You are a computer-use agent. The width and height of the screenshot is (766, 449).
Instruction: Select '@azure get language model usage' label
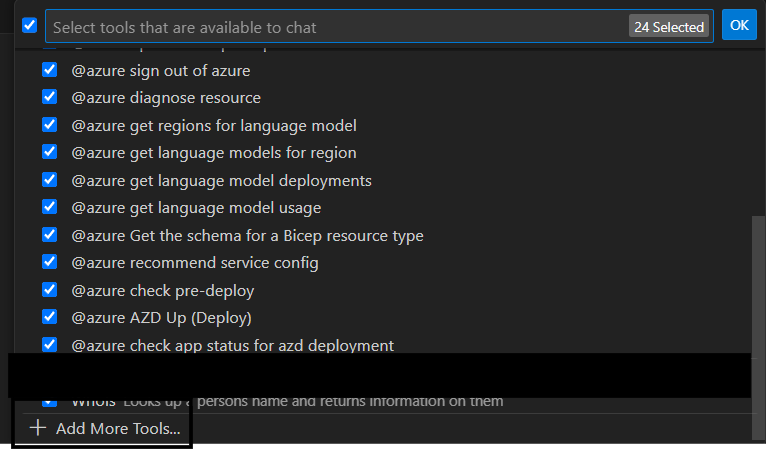[196, 208]
